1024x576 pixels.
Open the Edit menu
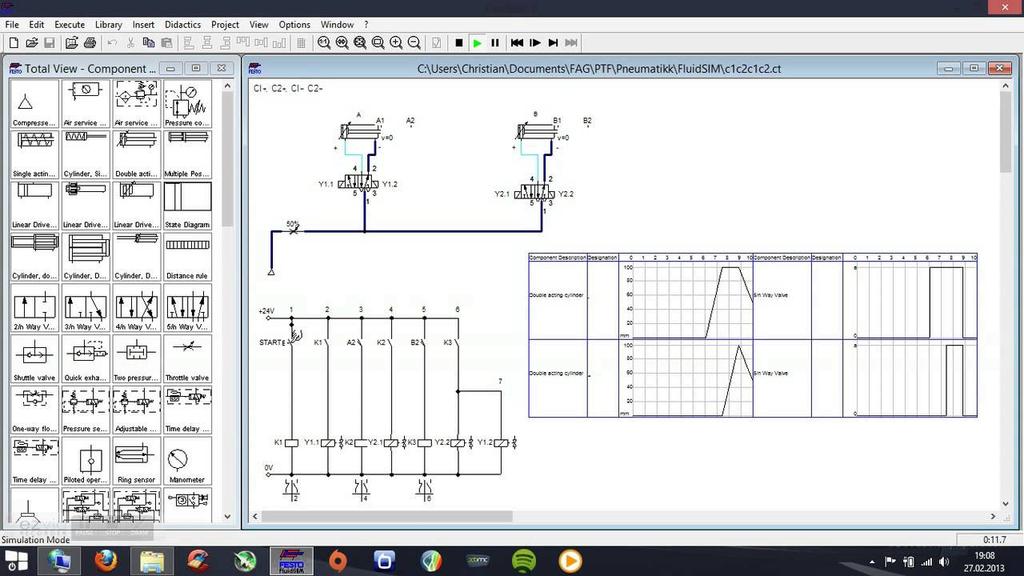pos(37,24)
